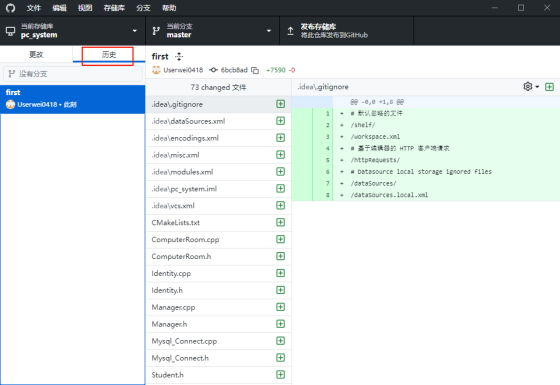
Task: Select the .idea\.gitignore file row
Action: pyautogui.click(x=218, y=104)
